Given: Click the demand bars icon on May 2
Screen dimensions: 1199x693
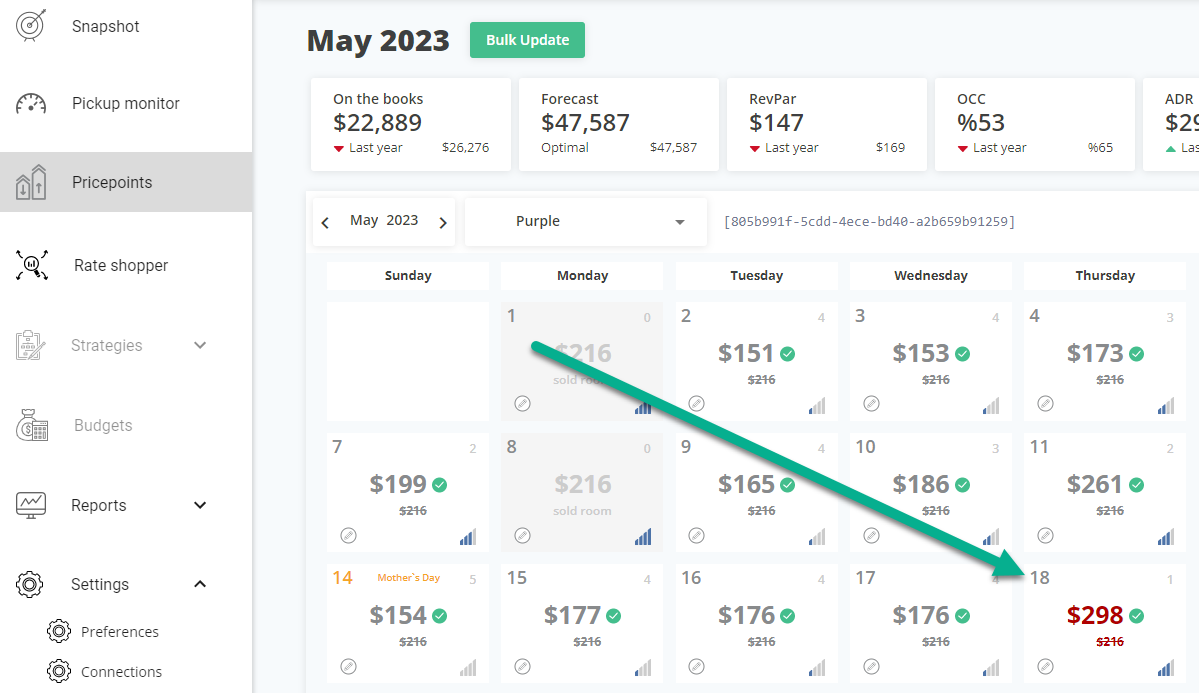Looking at the screenshot, I should click(817, 405).
